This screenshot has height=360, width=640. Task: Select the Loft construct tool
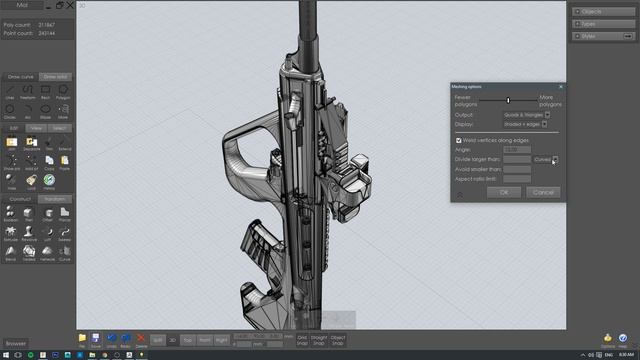[48, 234]
